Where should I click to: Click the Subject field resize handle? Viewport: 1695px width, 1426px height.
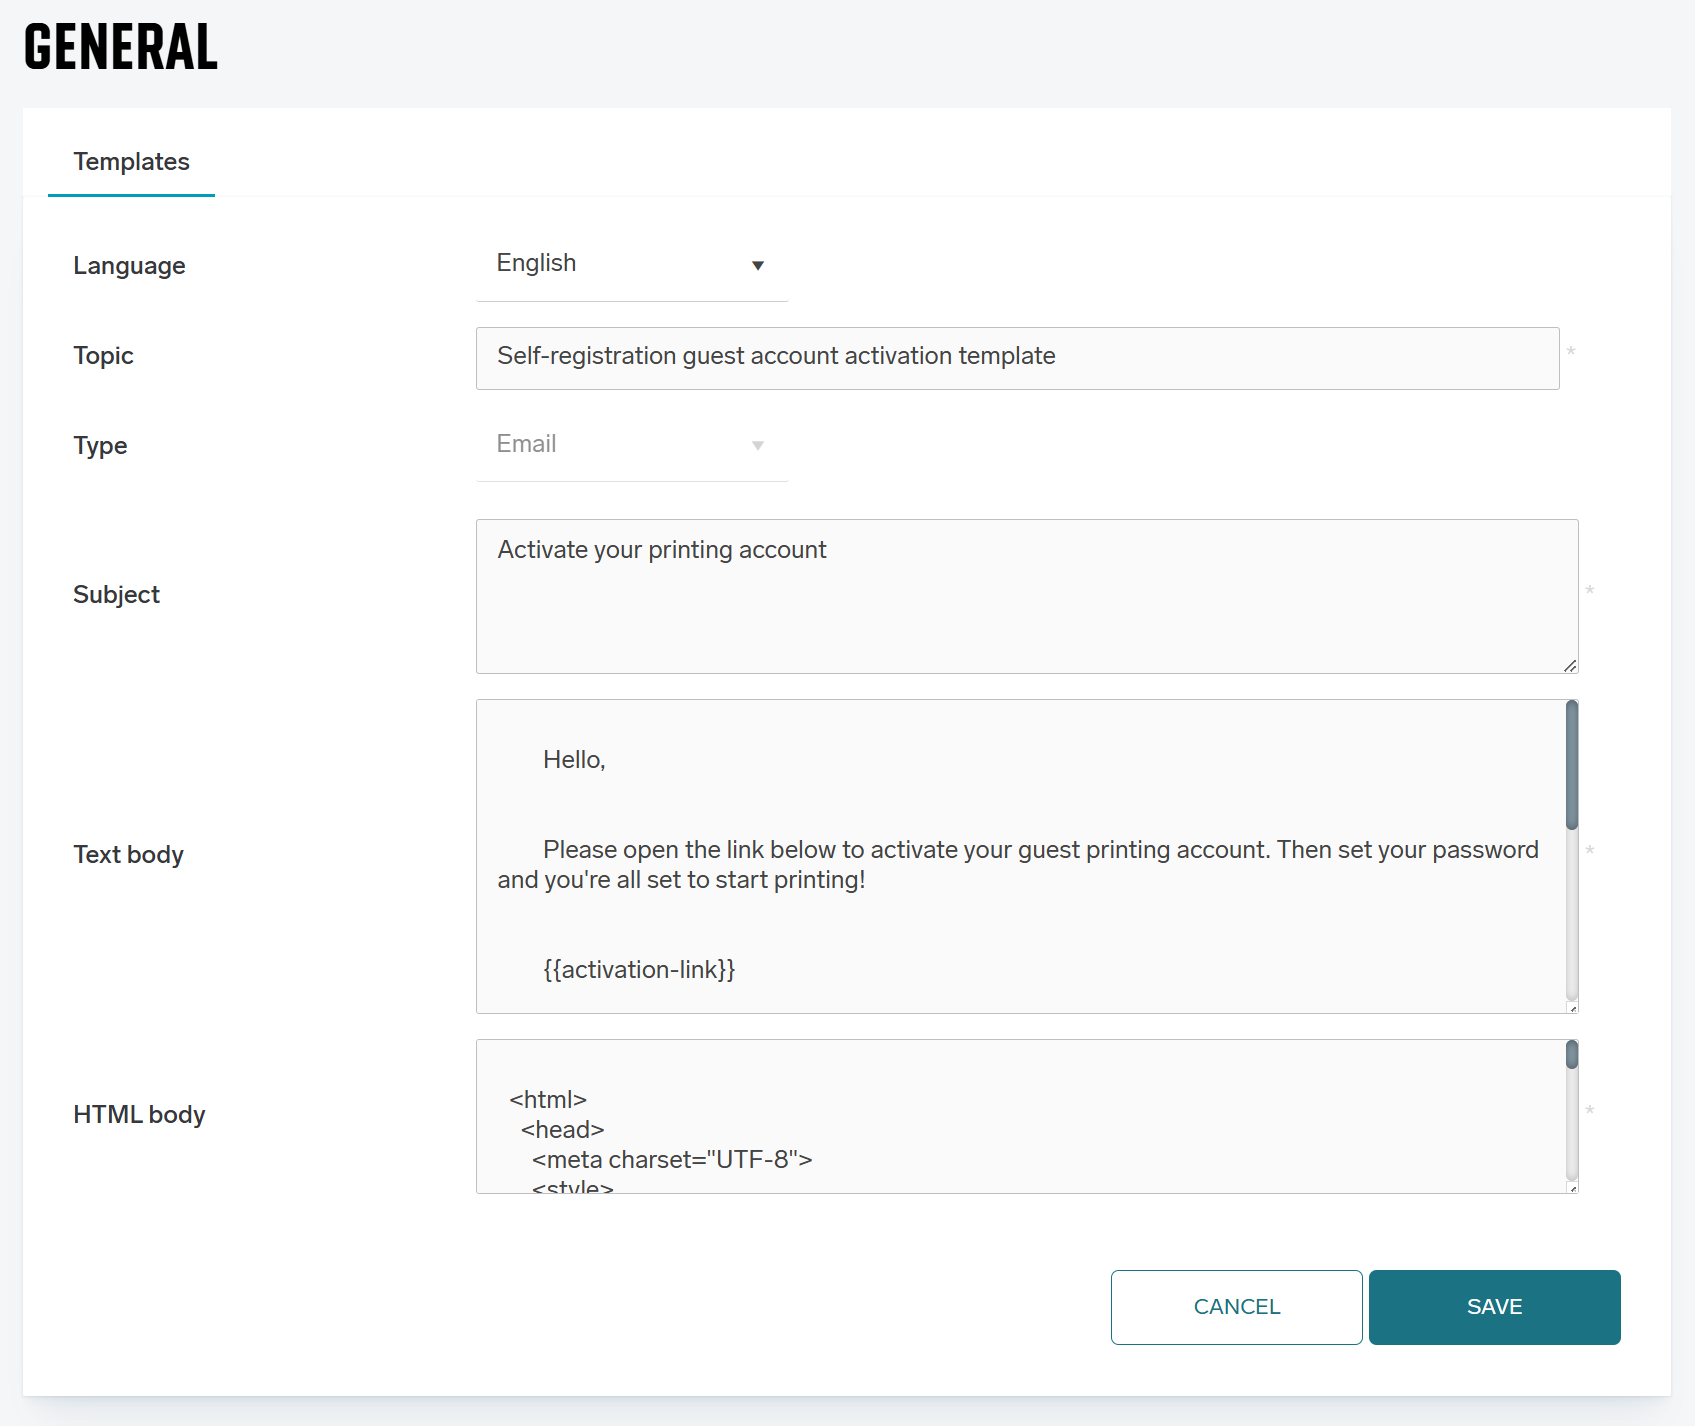pyautogui.click(x=1569, y=666)
